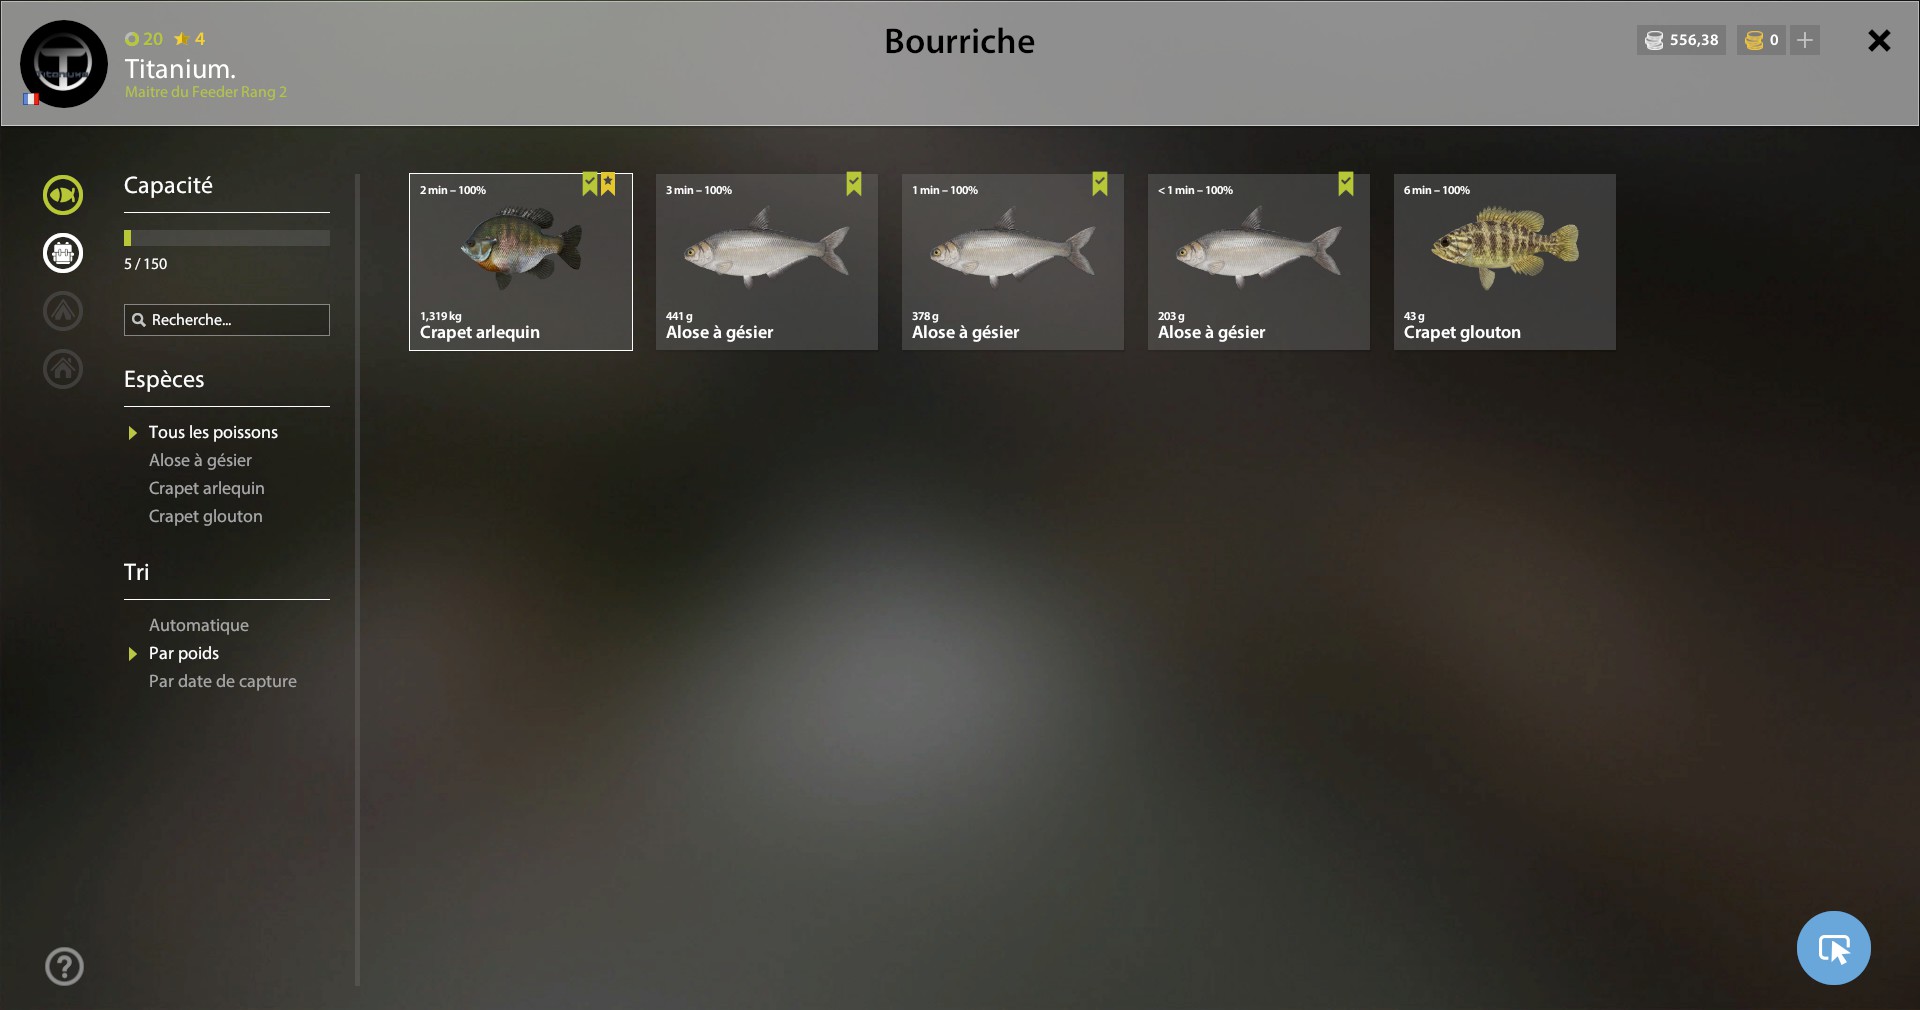Select the Crapet glouton fish card
1920x1010 pixels.
pos(1505,262)
